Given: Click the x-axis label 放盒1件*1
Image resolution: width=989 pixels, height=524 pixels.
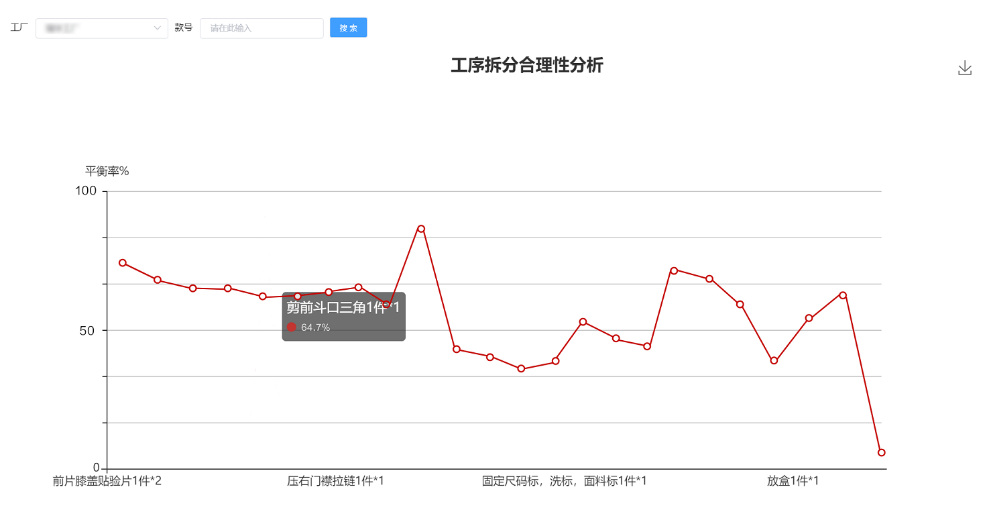Looking at the screenshot, I should point(793,481).
